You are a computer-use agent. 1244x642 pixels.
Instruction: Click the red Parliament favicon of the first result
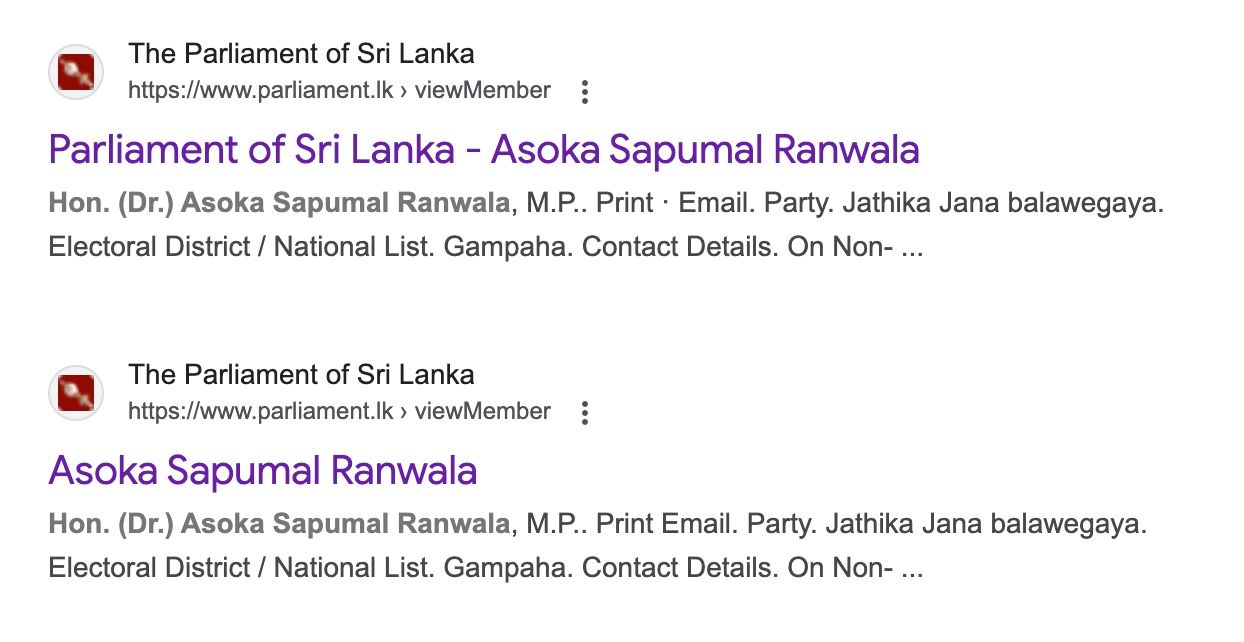76,72
